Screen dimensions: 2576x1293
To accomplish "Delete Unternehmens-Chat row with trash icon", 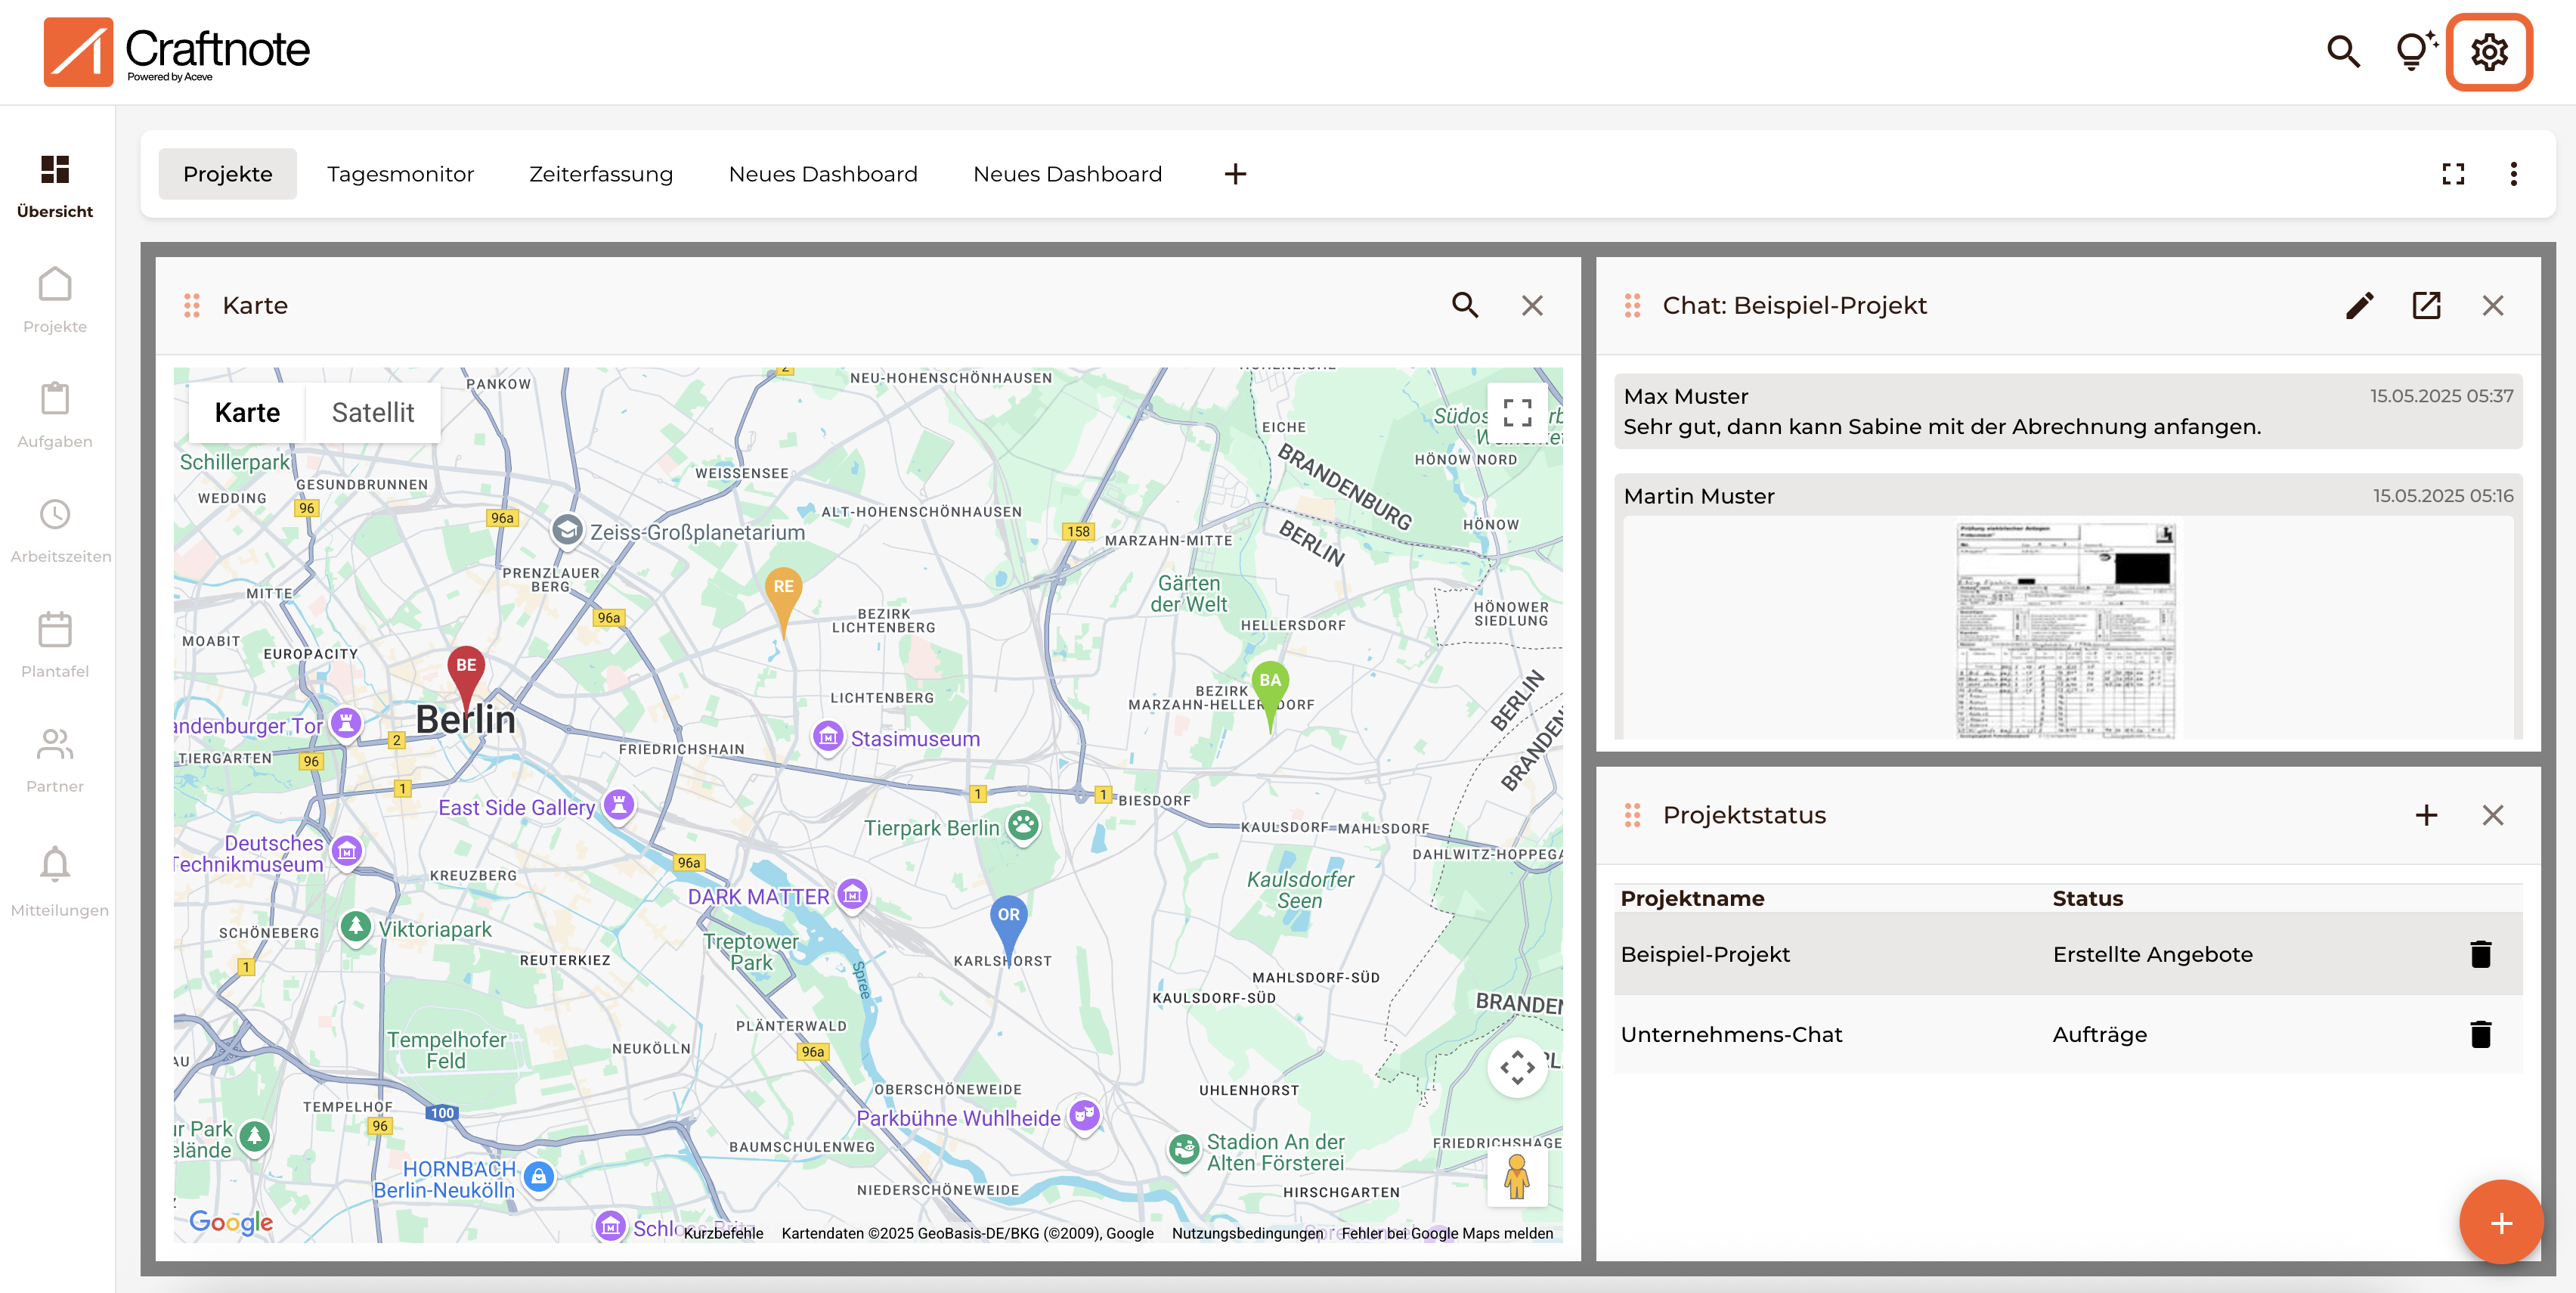I will tap(2480, 1034).
